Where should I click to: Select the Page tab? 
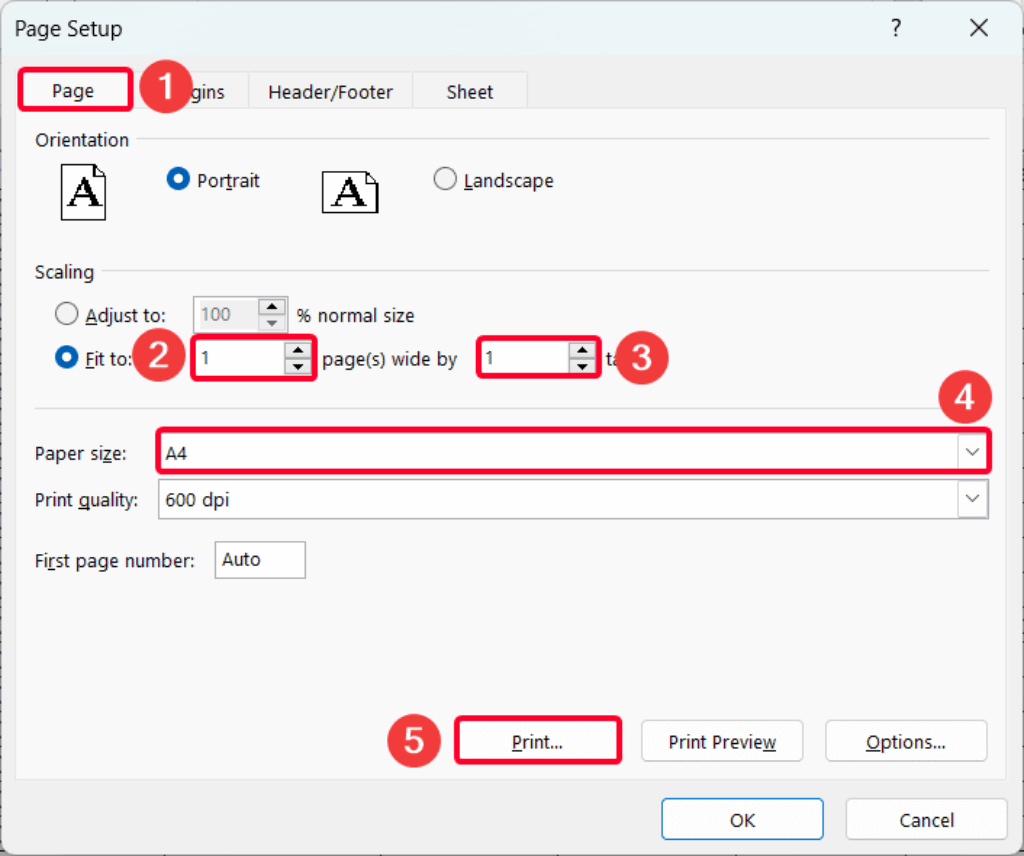[x=74, y=91]
